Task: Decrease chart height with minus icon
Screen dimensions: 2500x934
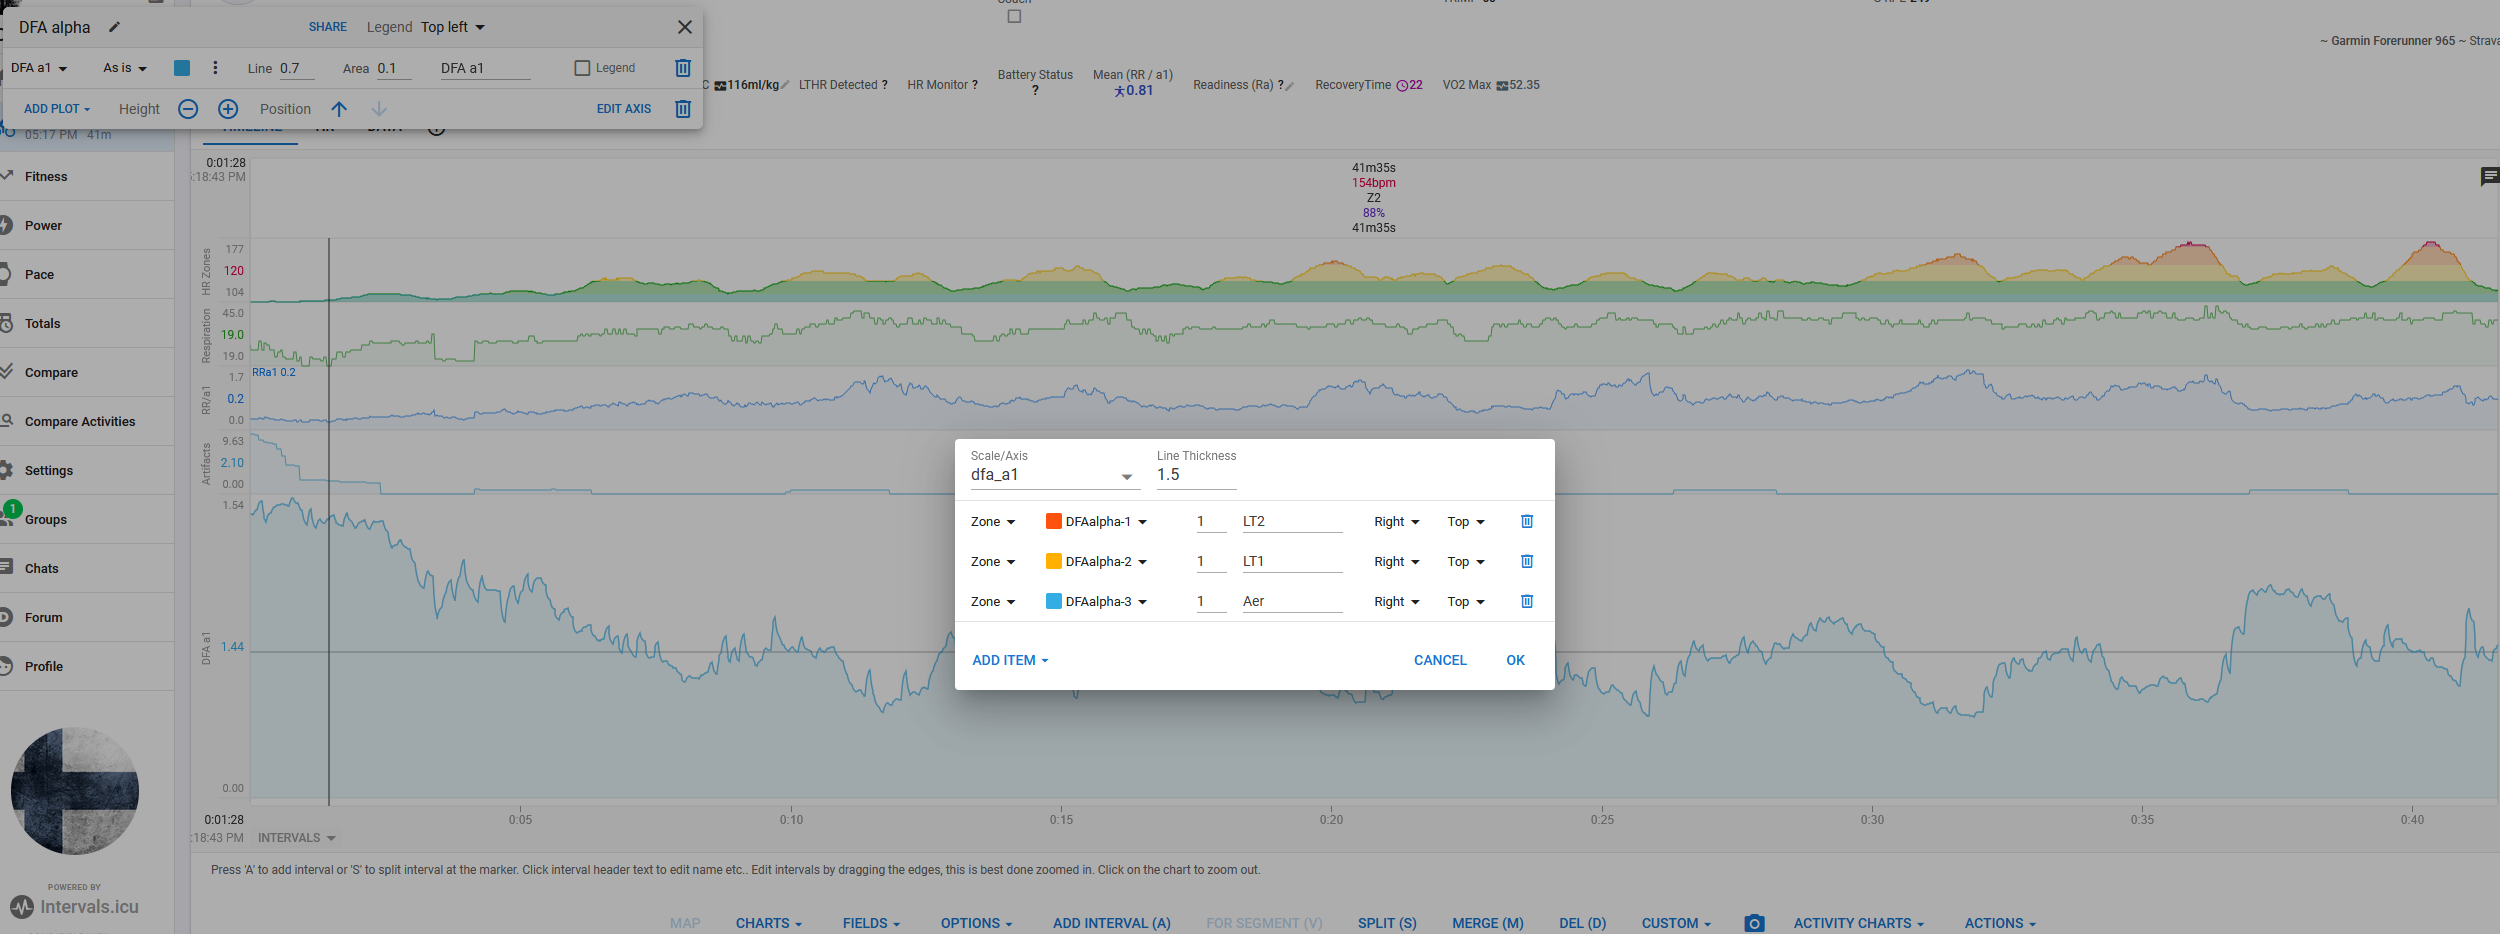Action: click(x=188, y=109)
